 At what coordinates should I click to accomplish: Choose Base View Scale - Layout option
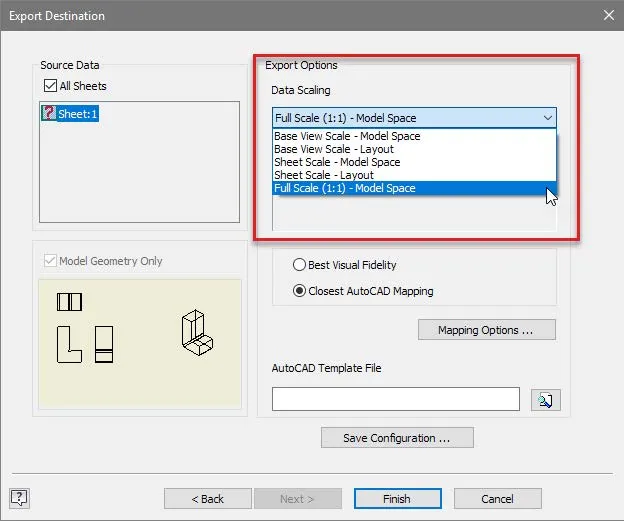414,149
